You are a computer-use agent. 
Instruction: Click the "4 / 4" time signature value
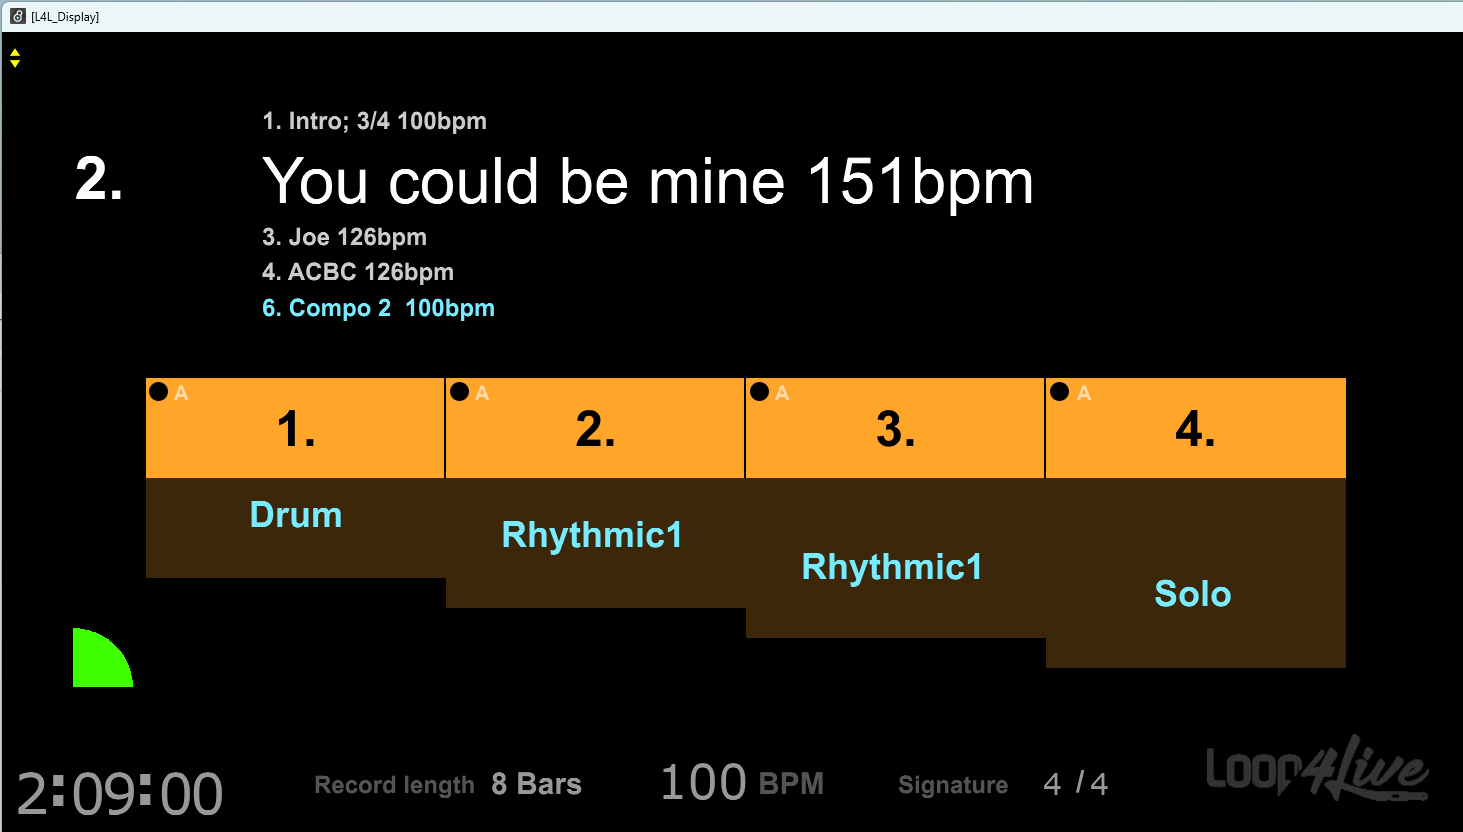(x=1076, y=784)
